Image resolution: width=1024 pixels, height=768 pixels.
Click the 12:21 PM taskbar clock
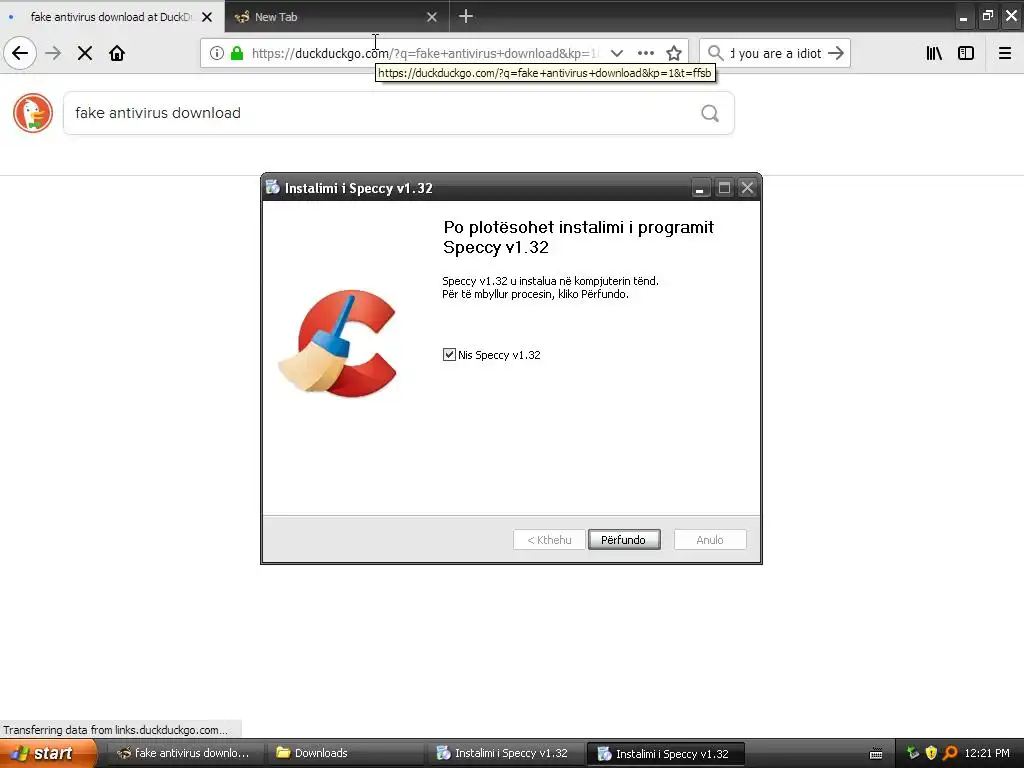pos(987,753)
